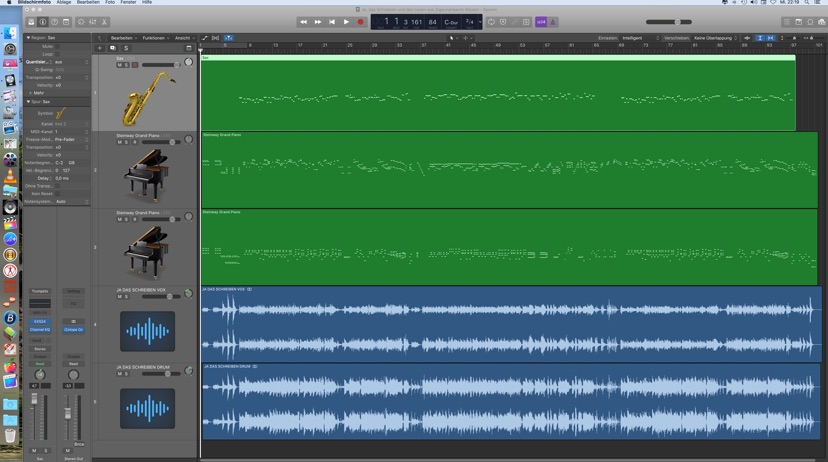Toggle horizontal auto zoom button
828x462 pixels.
click(770, 38)
